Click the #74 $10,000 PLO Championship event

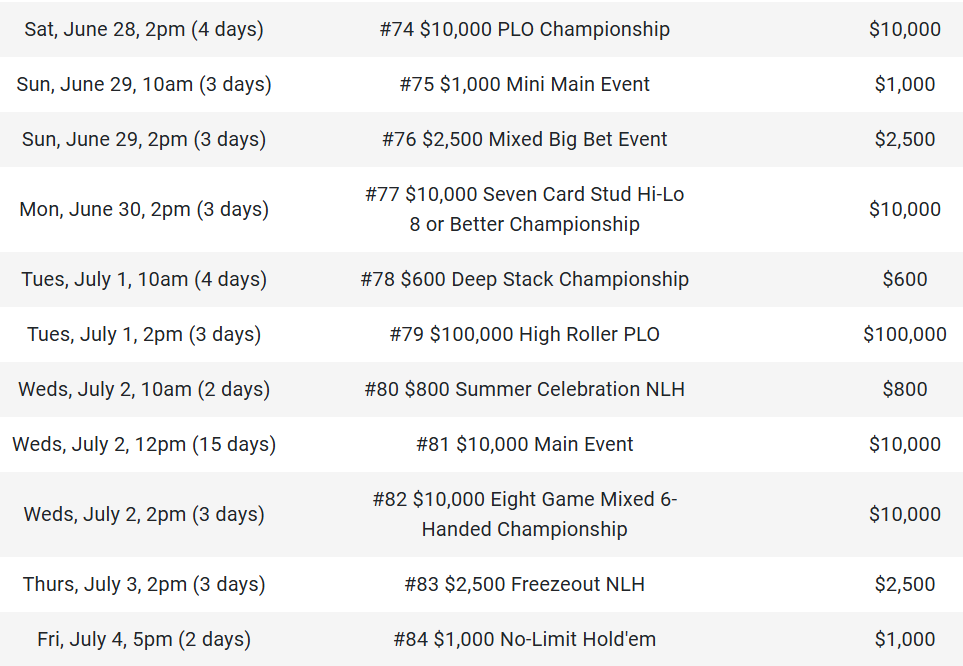(524, 29)
